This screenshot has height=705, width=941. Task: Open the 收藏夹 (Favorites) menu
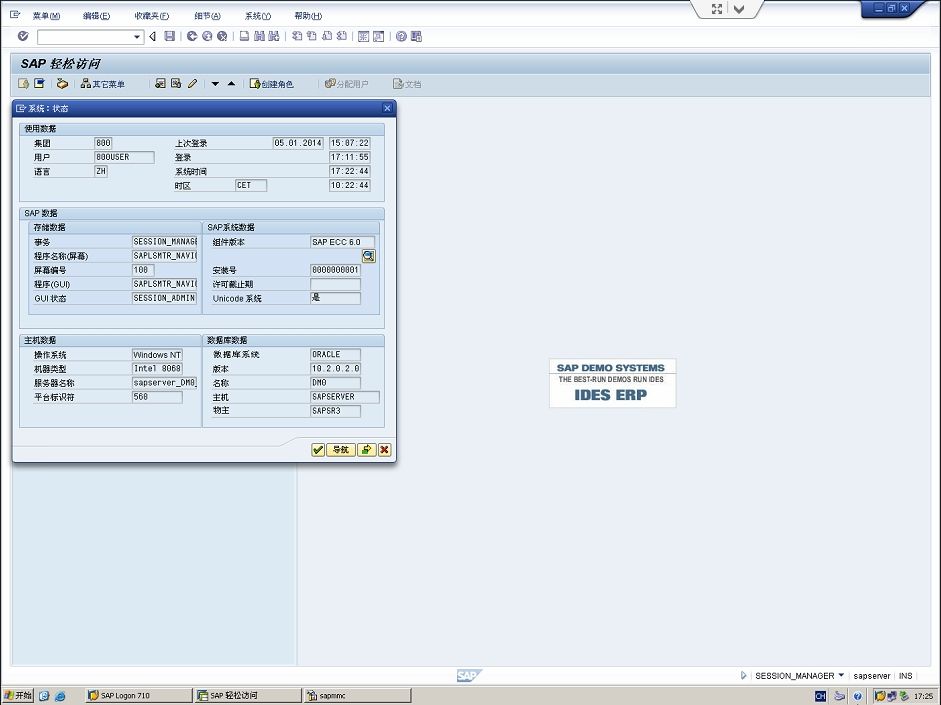pyautogui.click(x=151, y=16)
